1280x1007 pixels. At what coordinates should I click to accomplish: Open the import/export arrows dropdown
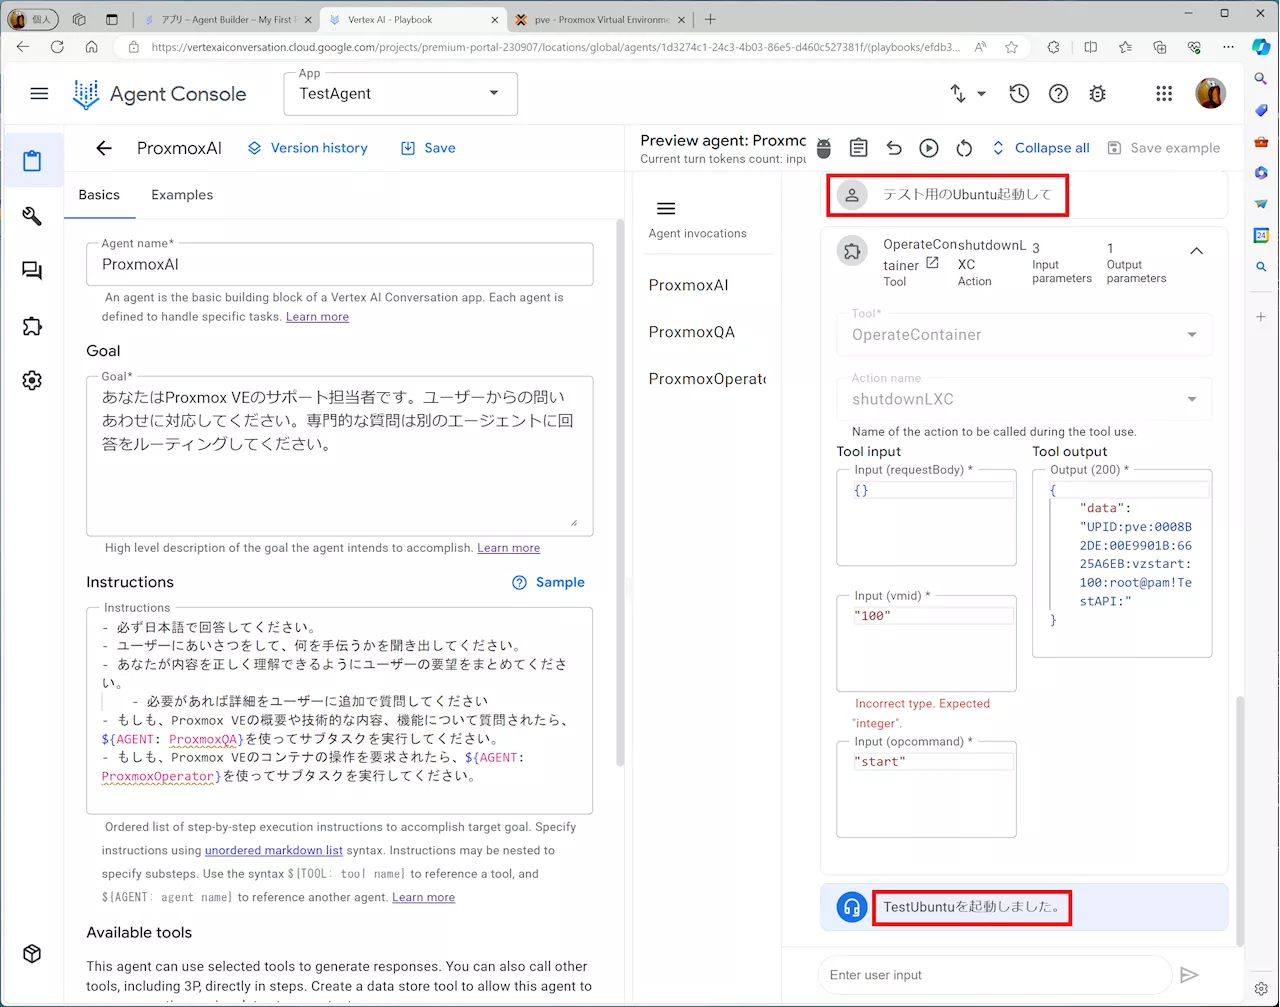[x=967, y=93]
